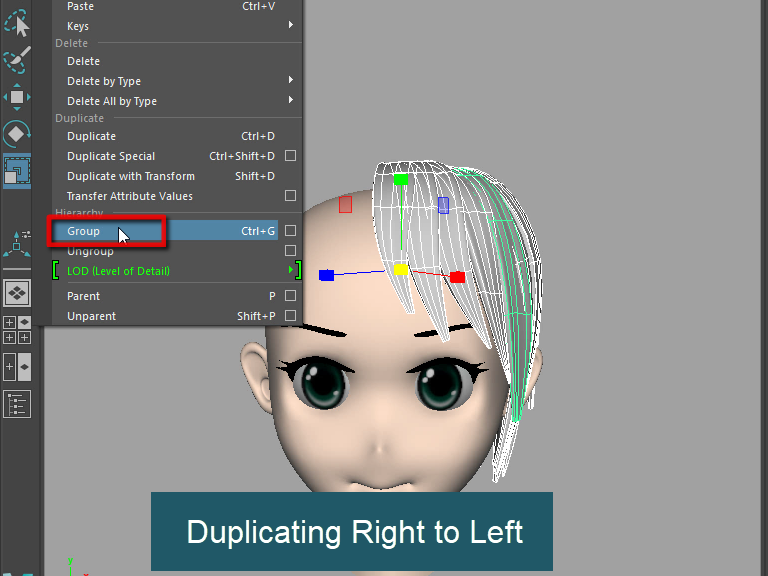Image resolution: width=768 pixels, height=576 pixels.
Task: Switch to four view panel layout
Action: 17,329
